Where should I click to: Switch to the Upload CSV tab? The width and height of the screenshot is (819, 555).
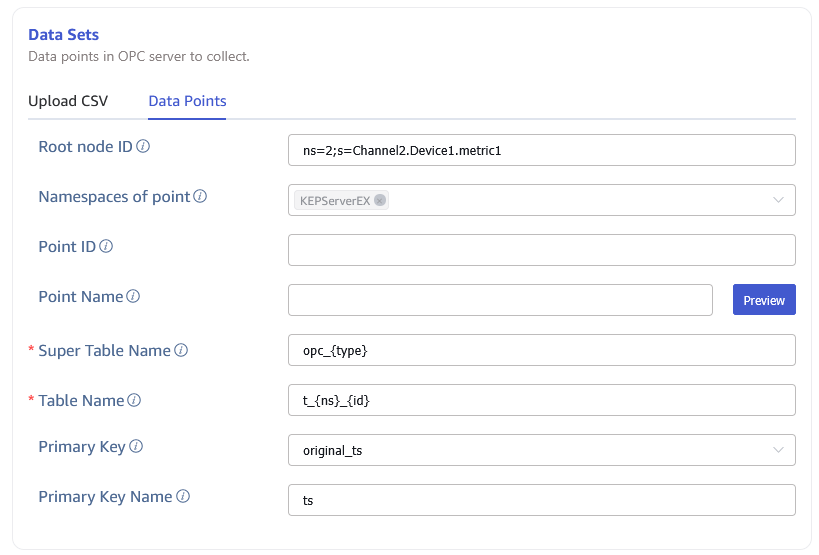tap(68, 101)
